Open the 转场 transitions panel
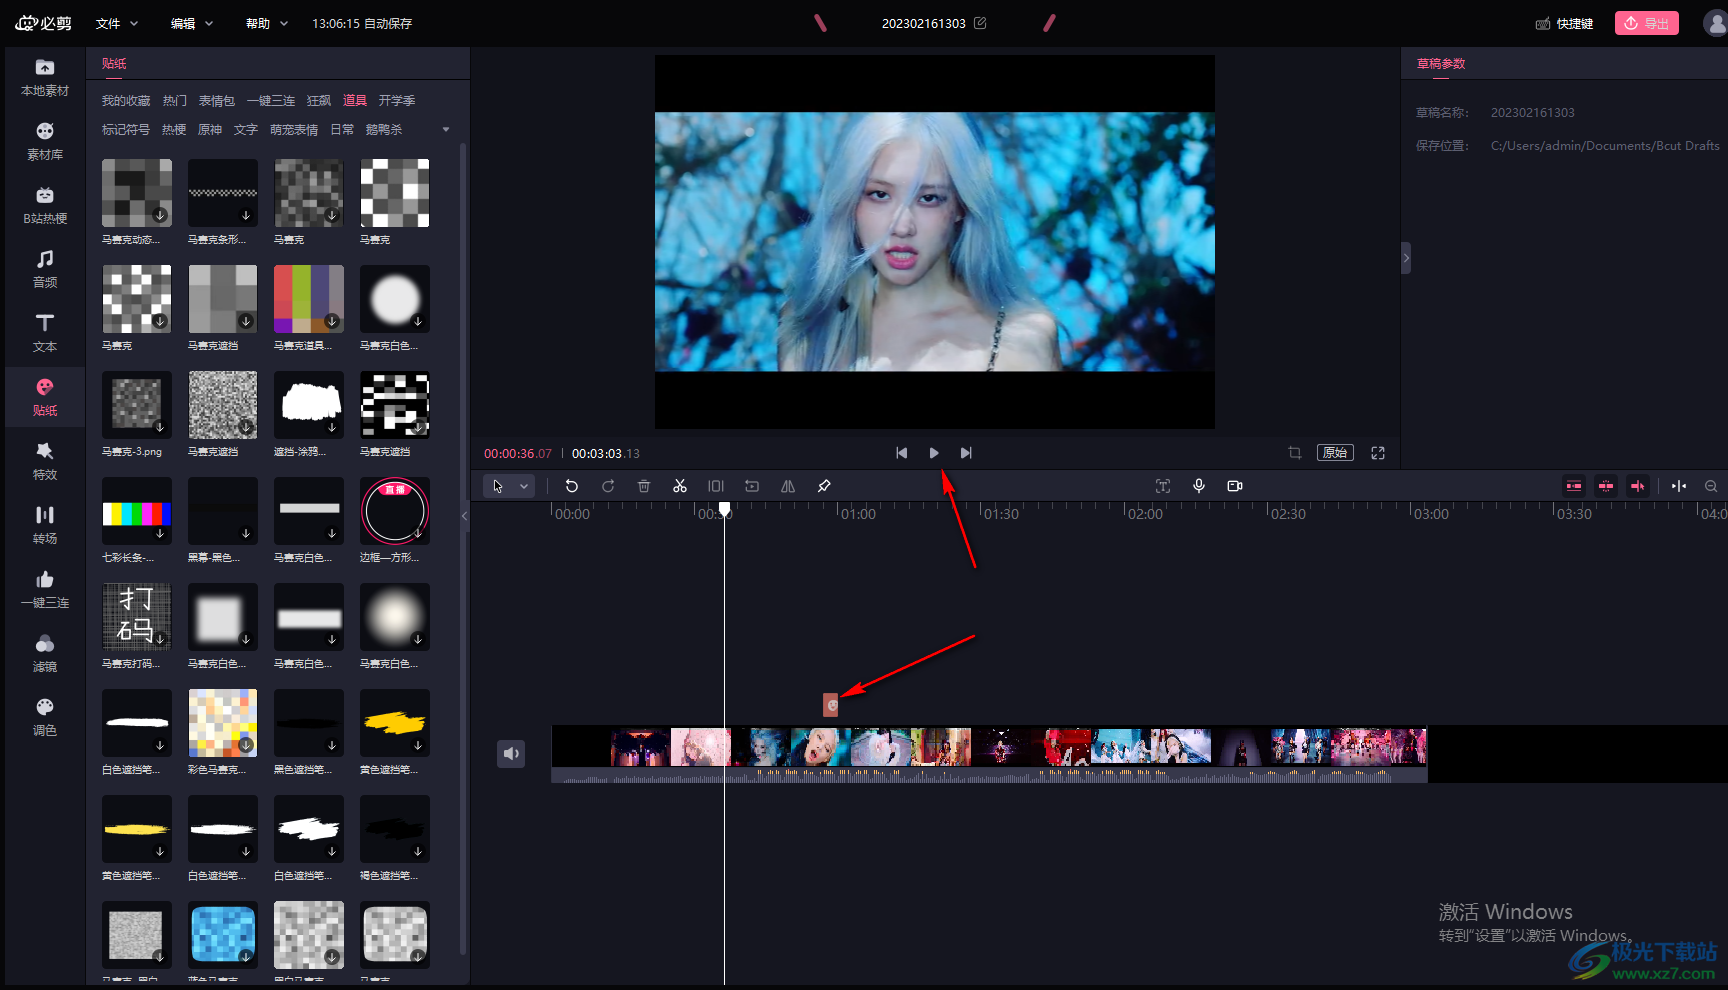Screen dimensions: 1728x990 coord(45,525)
